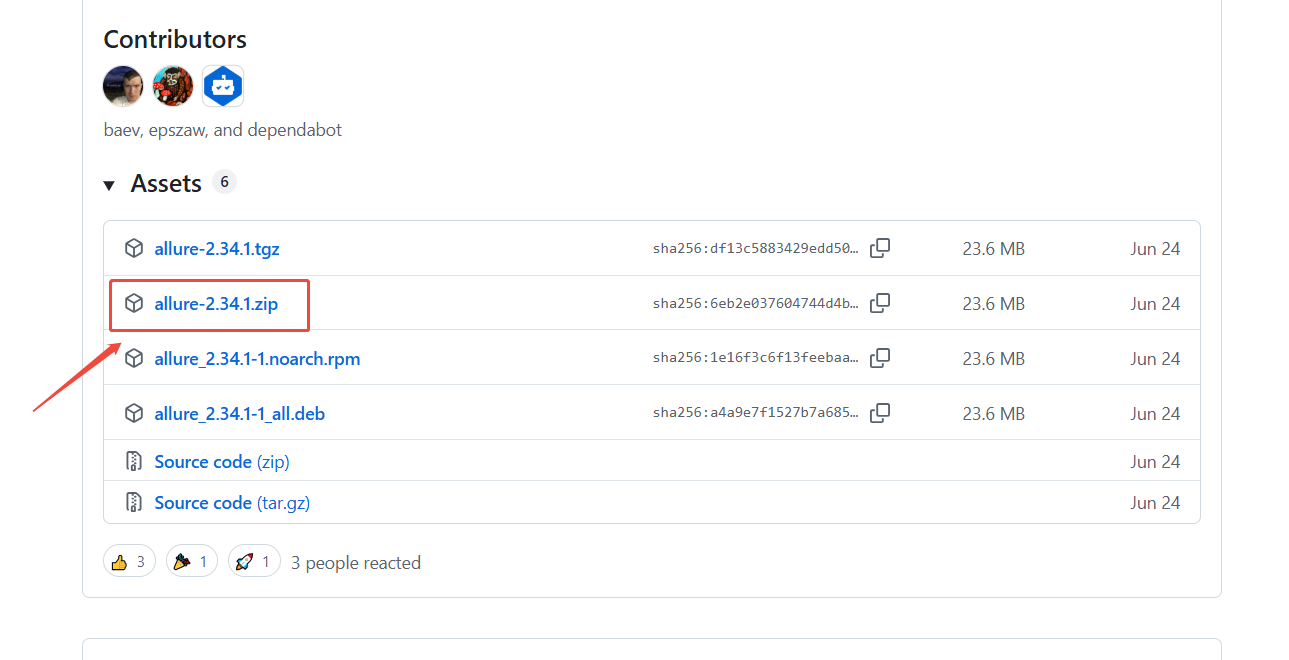Copy sha256 of allure-2.34.1.tgz
1289x660 pixels.
tap(880, 249)
